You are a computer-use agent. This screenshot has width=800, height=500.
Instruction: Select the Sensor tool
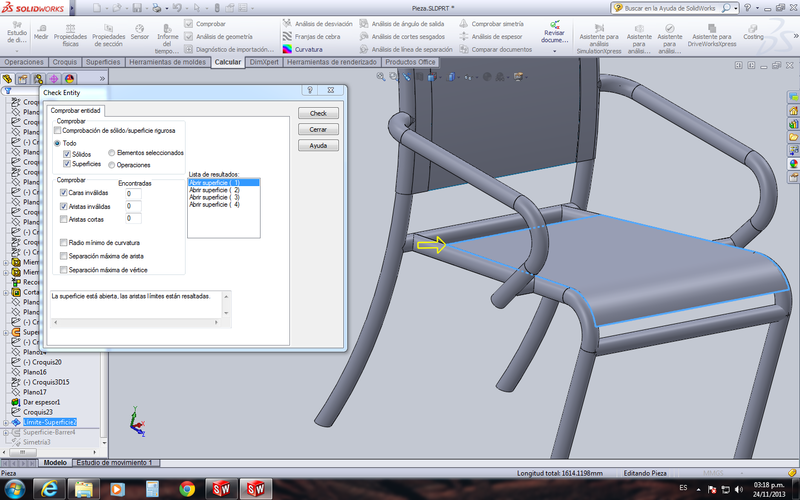(x=139, y=33)
